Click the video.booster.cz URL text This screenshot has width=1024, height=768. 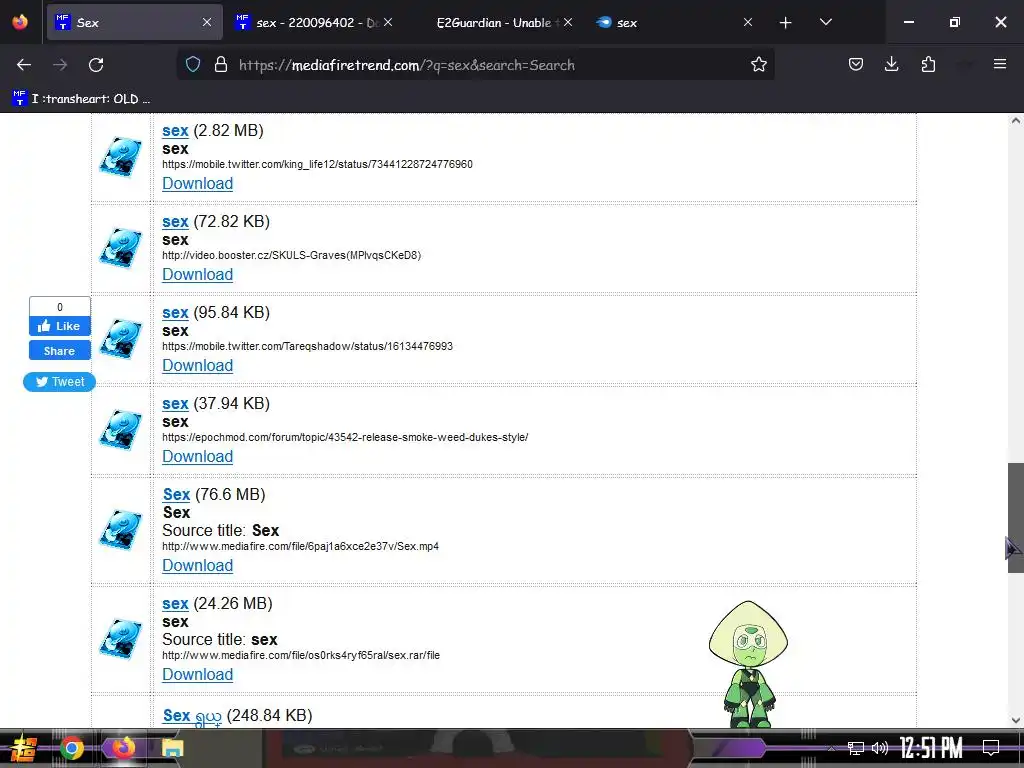coord(291,255)
